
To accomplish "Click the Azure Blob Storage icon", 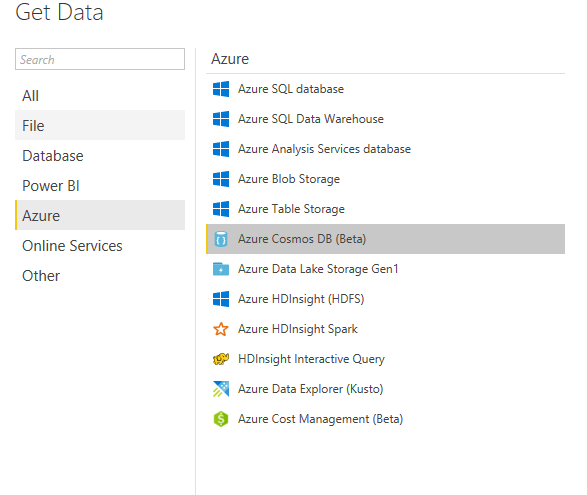I will (221, 179).
